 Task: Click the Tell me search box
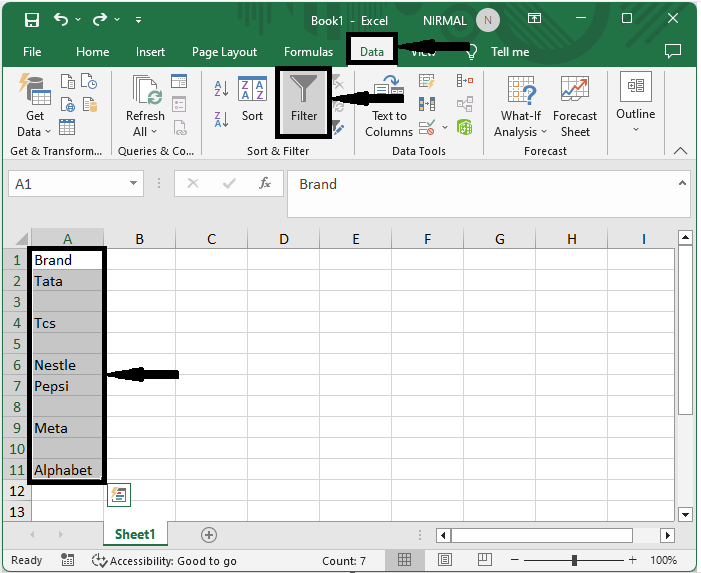[510, 52]
